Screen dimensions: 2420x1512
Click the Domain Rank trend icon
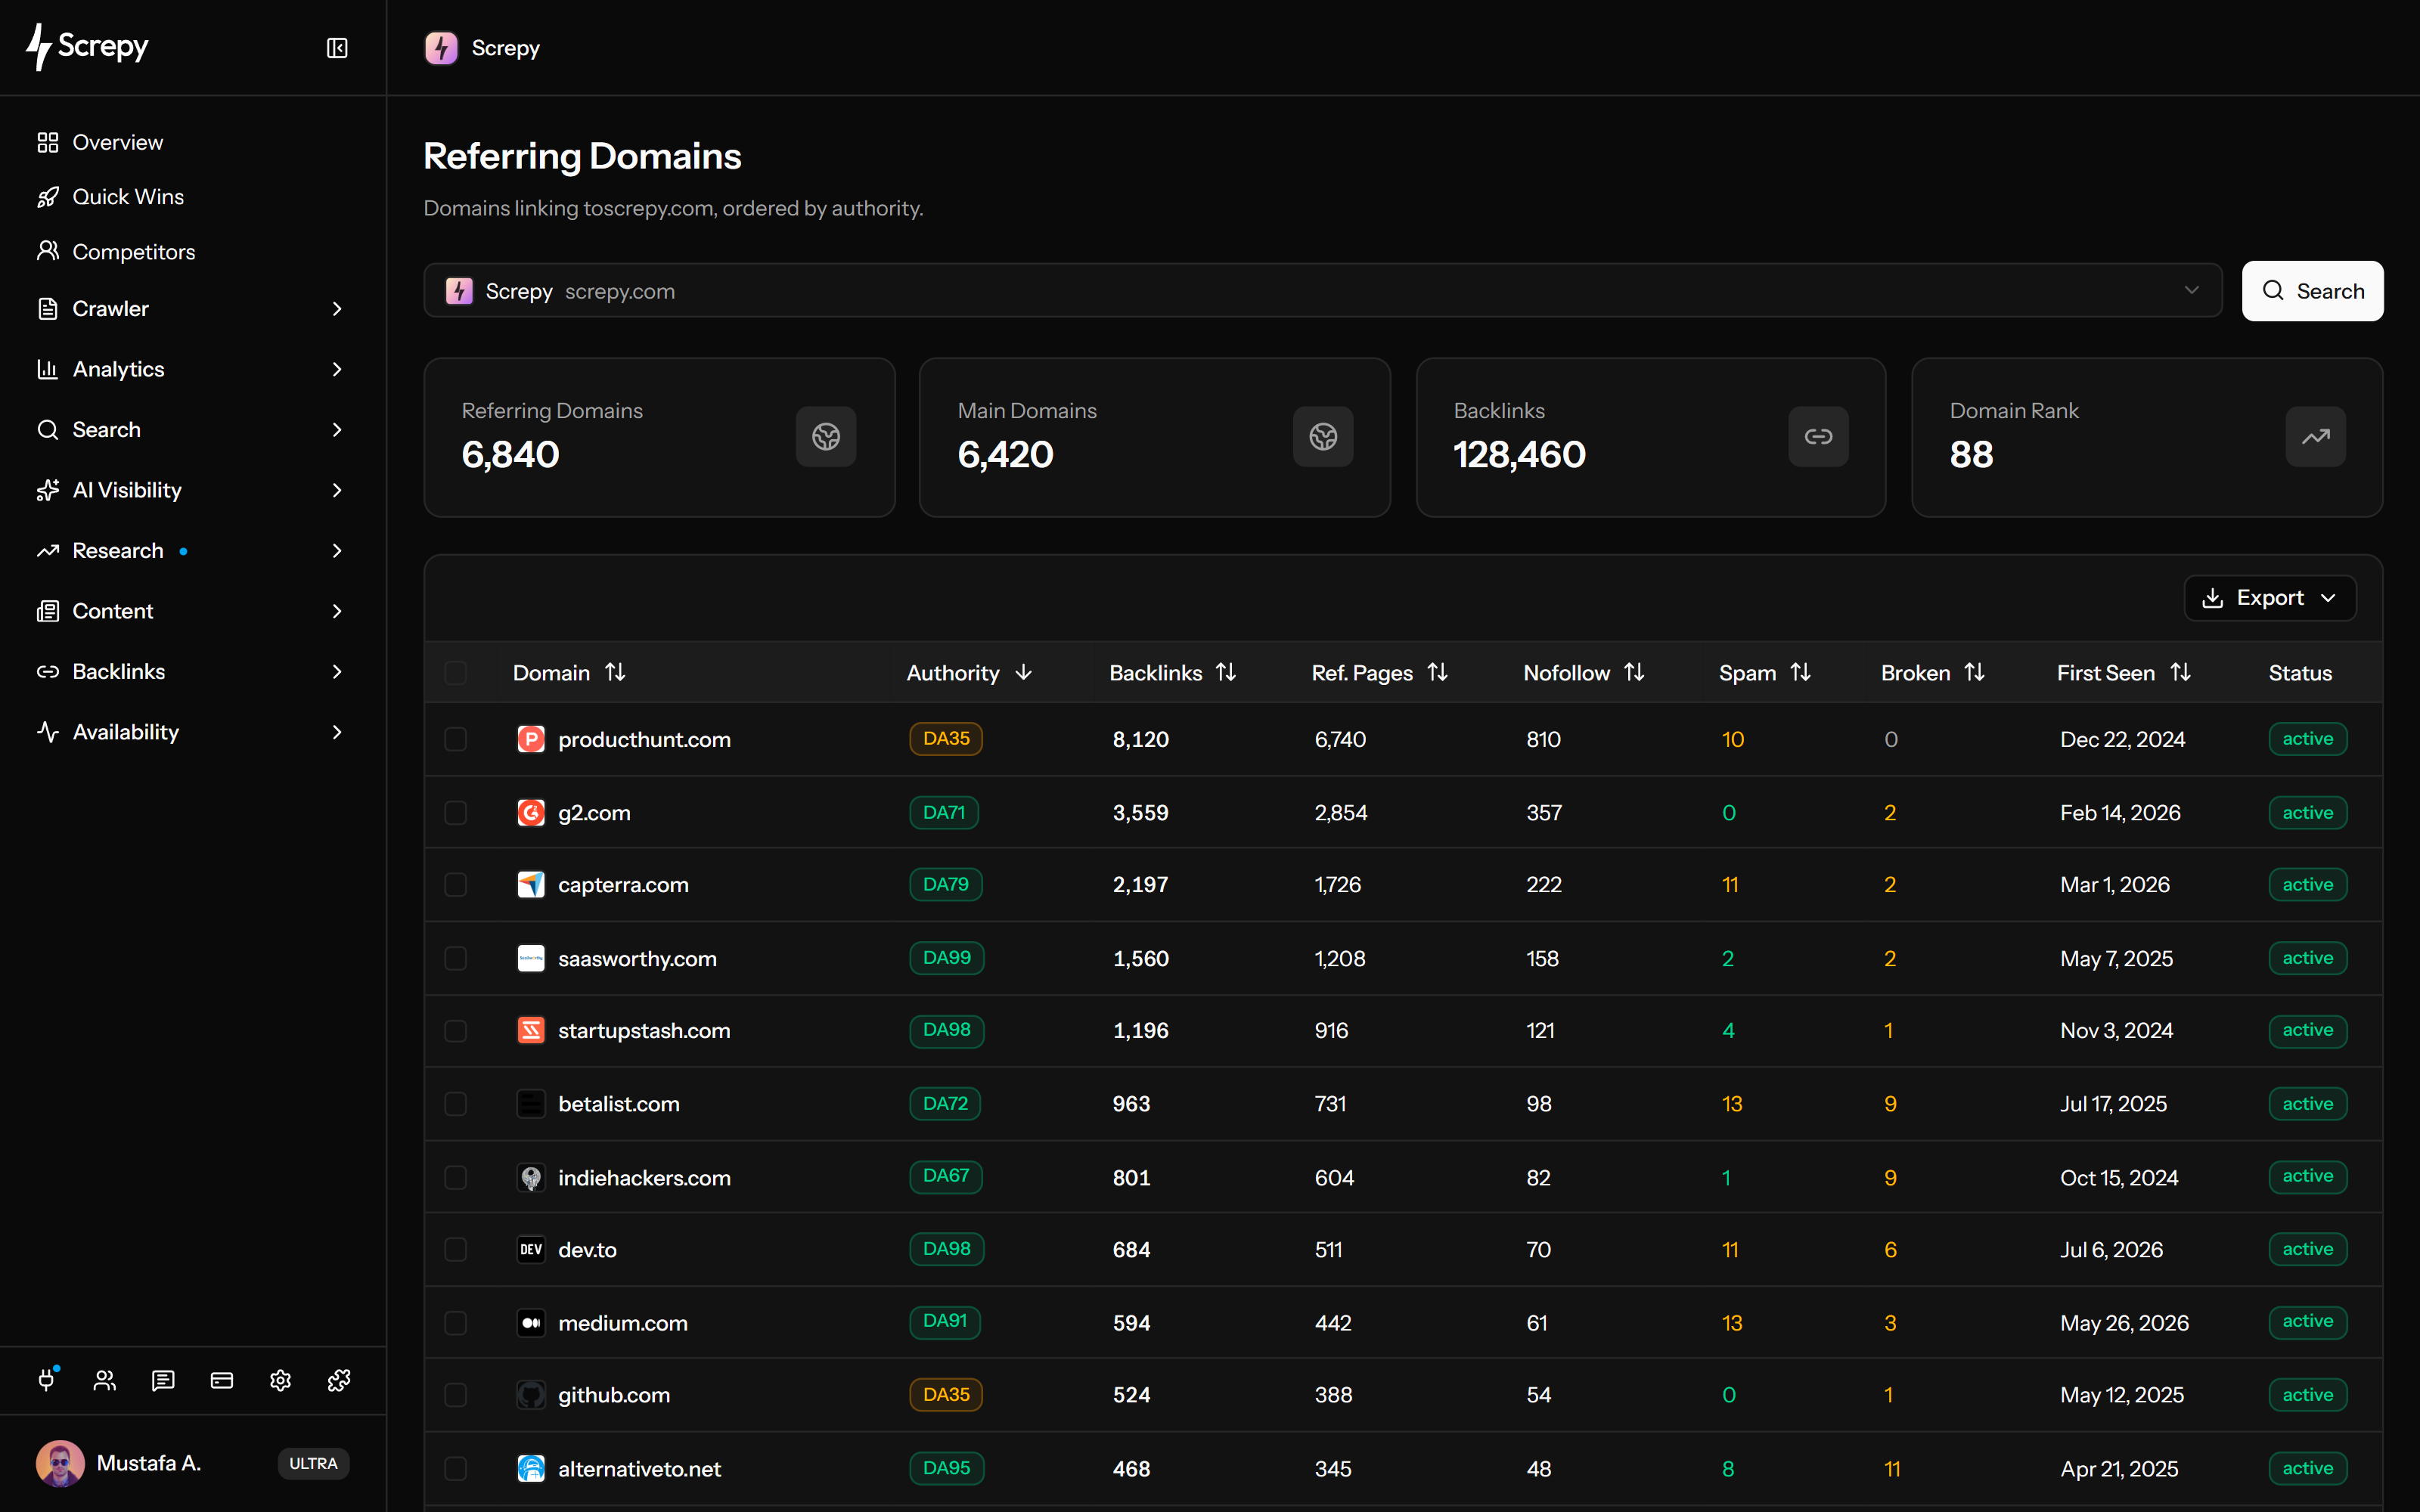point(2315,436)
